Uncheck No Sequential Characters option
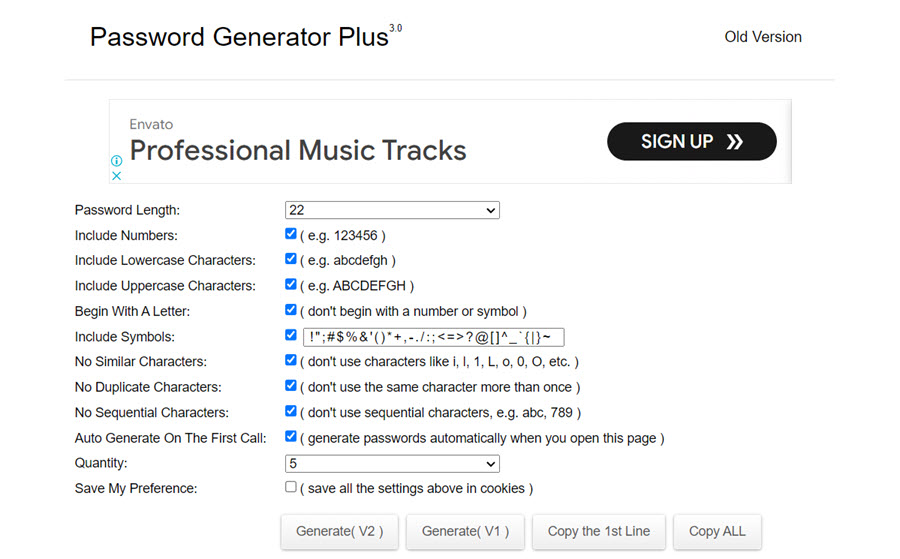Viewport: 900px width, 559px height. 290,411
